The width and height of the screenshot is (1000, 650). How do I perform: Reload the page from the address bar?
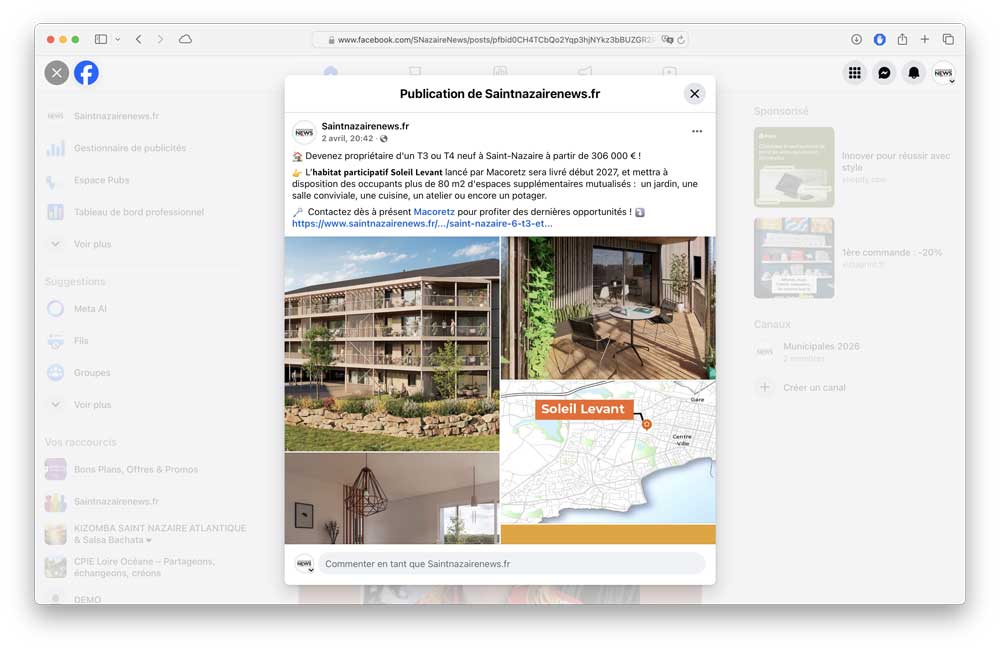681,40
